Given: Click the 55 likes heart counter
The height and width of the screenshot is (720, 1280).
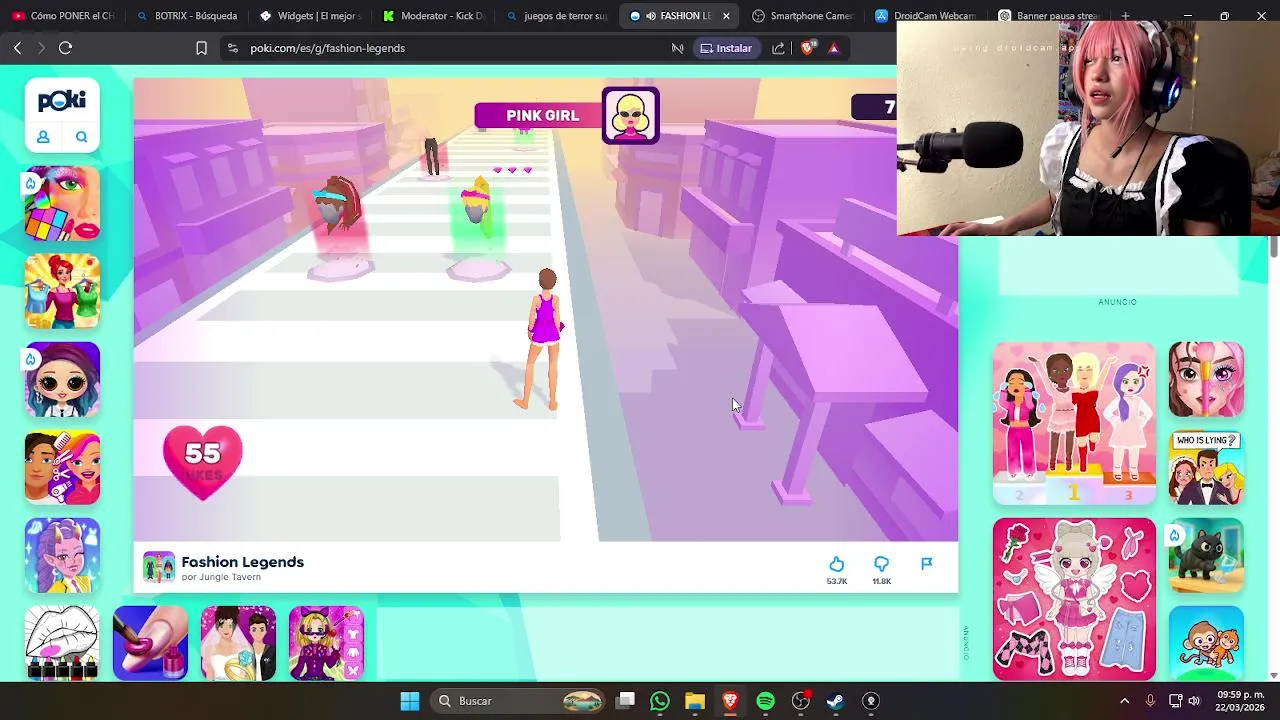Looking at the screenshot, I should point(202,462).
